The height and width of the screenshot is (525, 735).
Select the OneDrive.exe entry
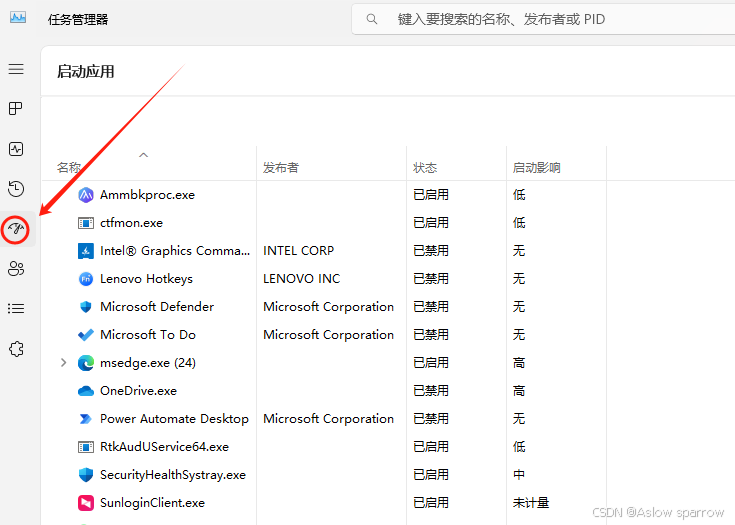[x=139, y=391]
